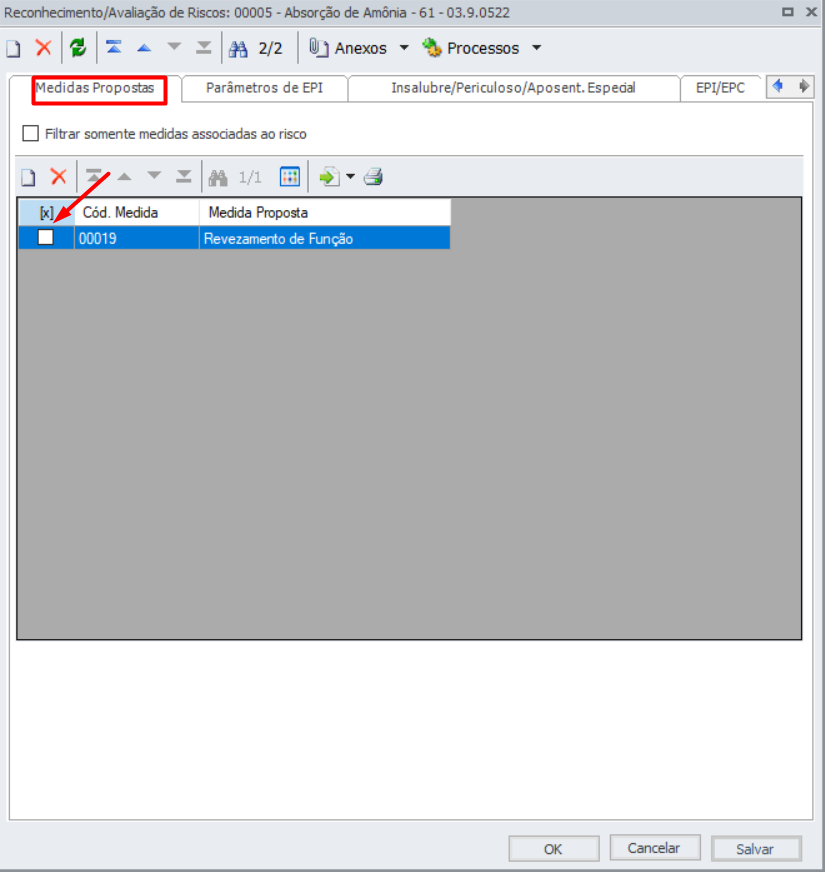Expand the Processos dropdown arrow
The width and height of the screenshot is (825, 872).
tap(536, 48)
